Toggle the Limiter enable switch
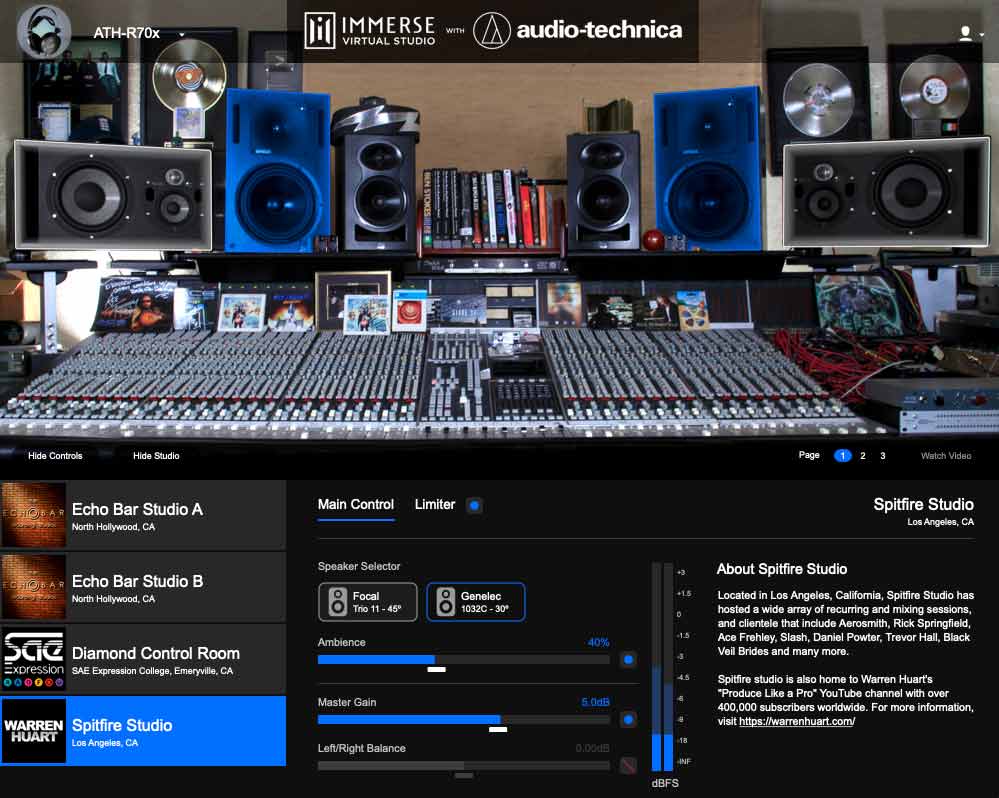The width and height of the screenshot is (999, 798). (472, 505)
